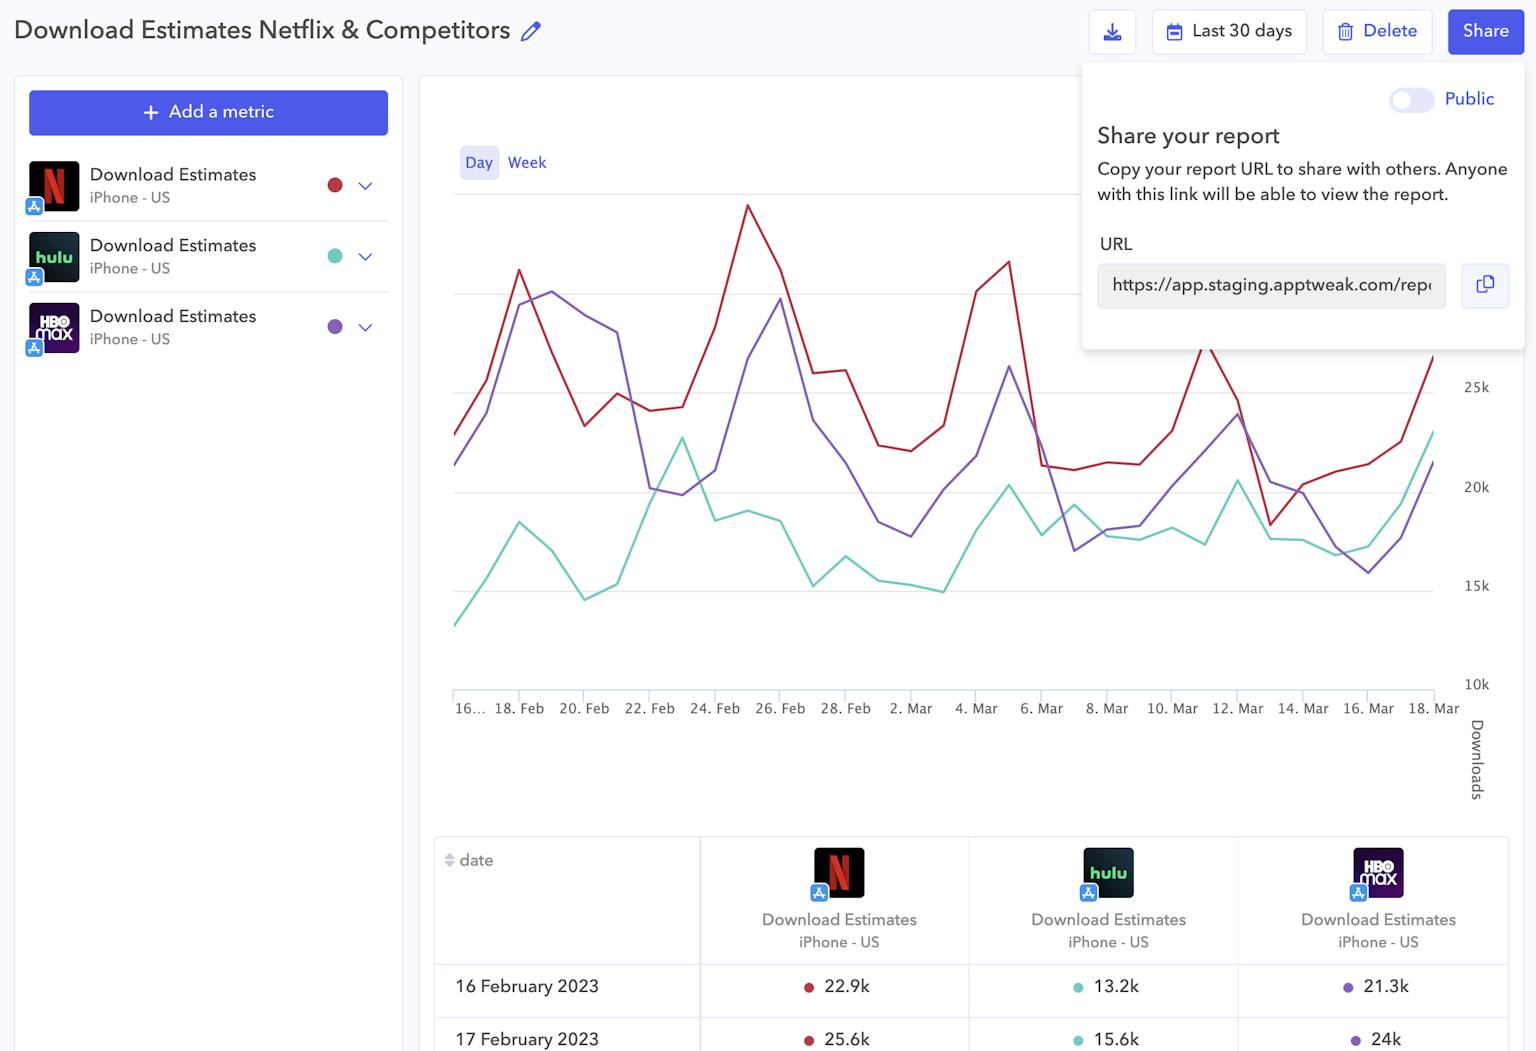The image size is (1536, 1051).
Task: Expand the Hulu Download Estimates metric
Action: (x=365, y=256)
